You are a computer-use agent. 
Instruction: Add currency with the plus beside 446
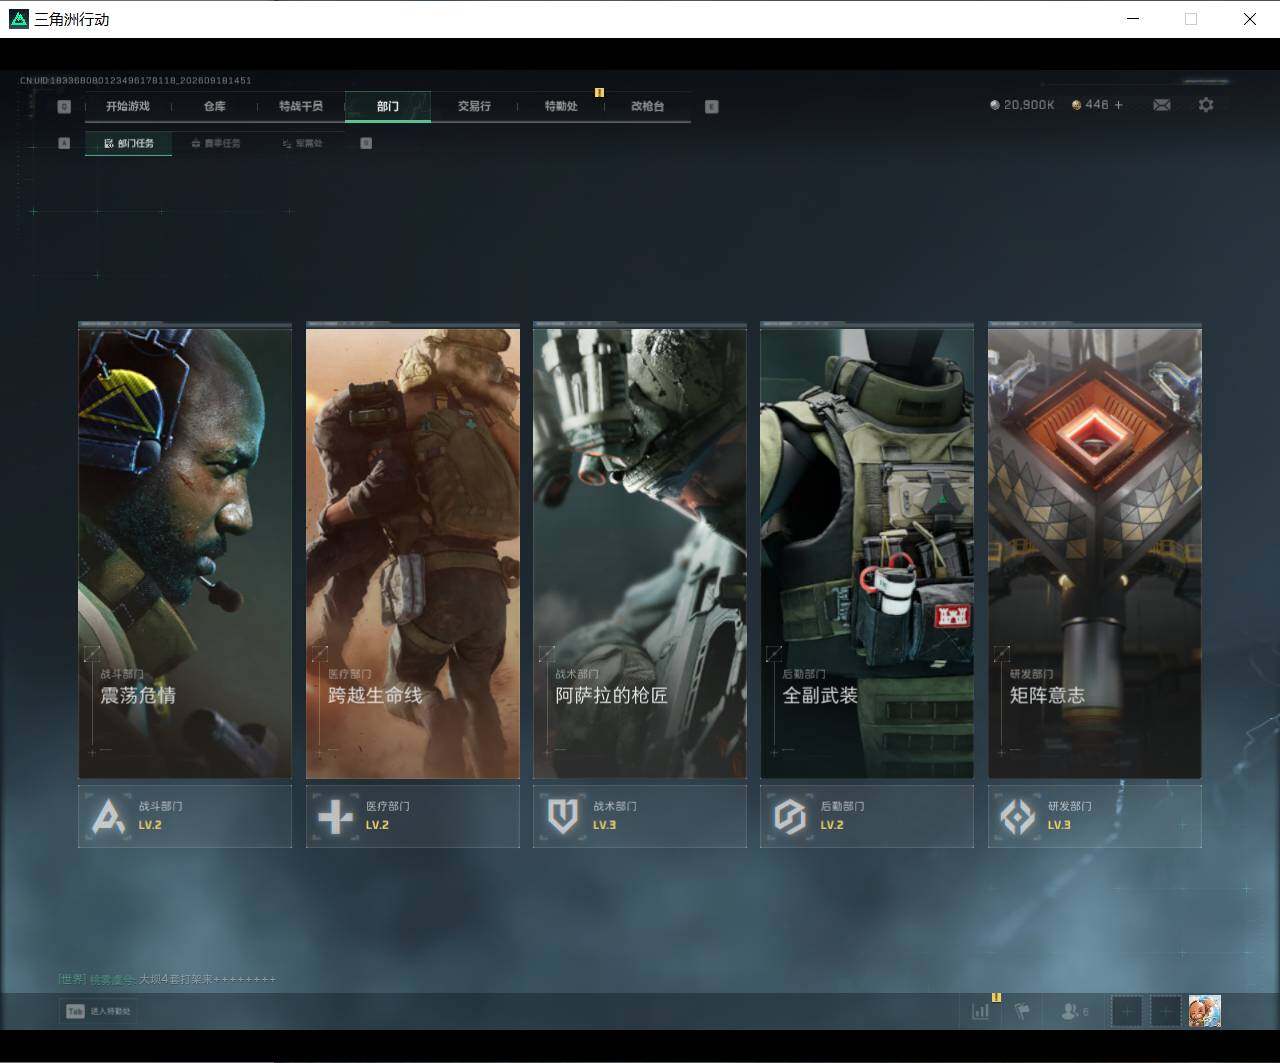pos(1118,105)
